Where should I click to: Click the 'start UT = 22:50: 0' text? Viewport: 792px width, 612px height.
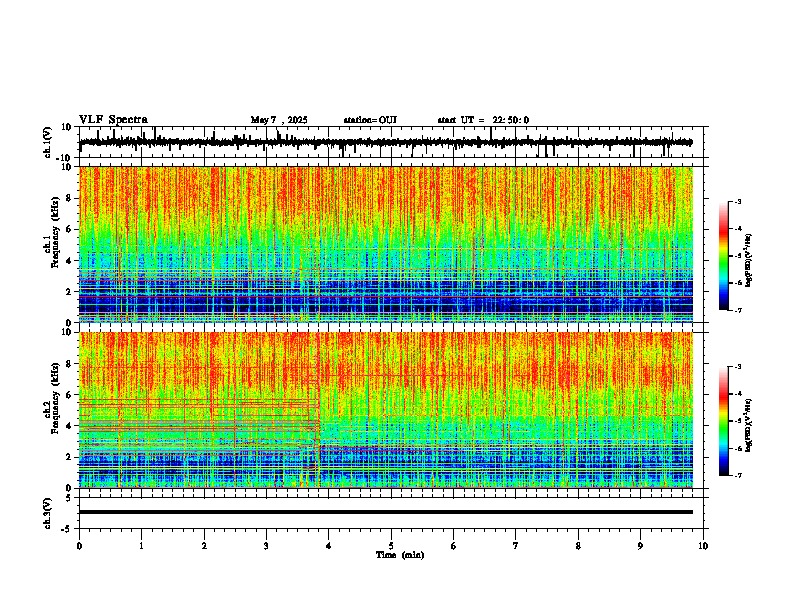[483, 120]
